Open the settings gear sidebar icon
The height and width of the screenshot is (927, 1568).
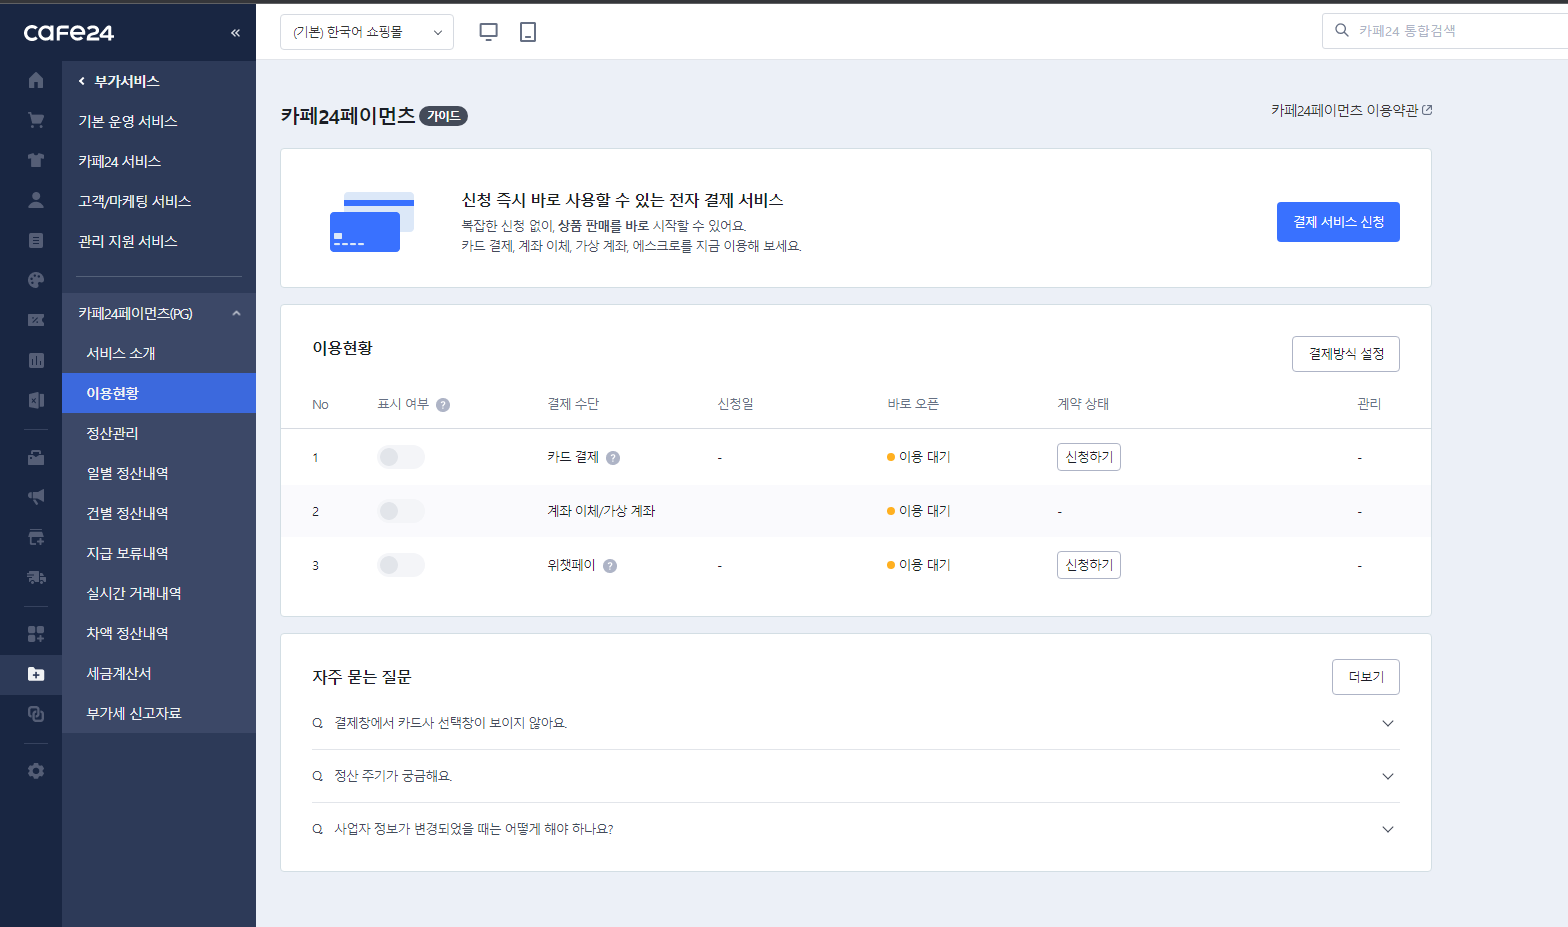pos(36,771)
